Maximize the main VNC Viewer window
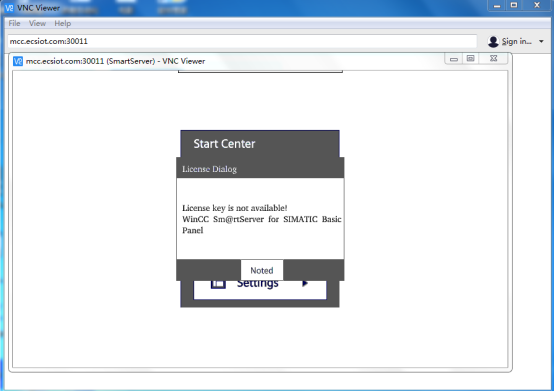Viewport: 554px width, 391px height. (514, 6)
